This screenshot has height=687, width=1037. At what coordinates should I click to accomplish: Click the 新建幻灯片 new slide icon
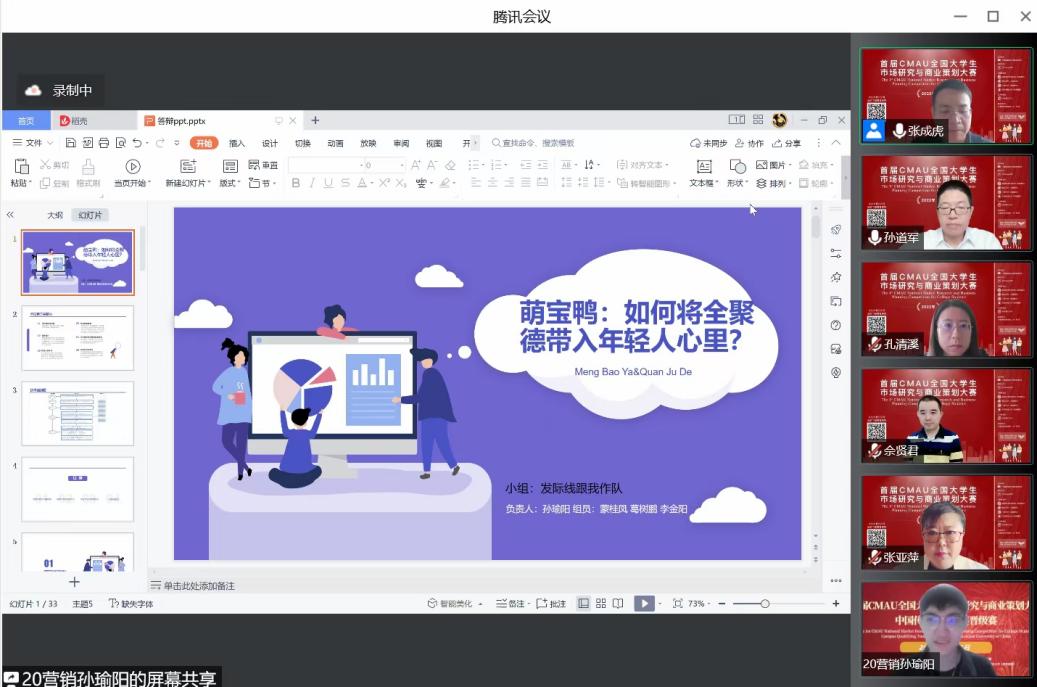tap(188, 167)
